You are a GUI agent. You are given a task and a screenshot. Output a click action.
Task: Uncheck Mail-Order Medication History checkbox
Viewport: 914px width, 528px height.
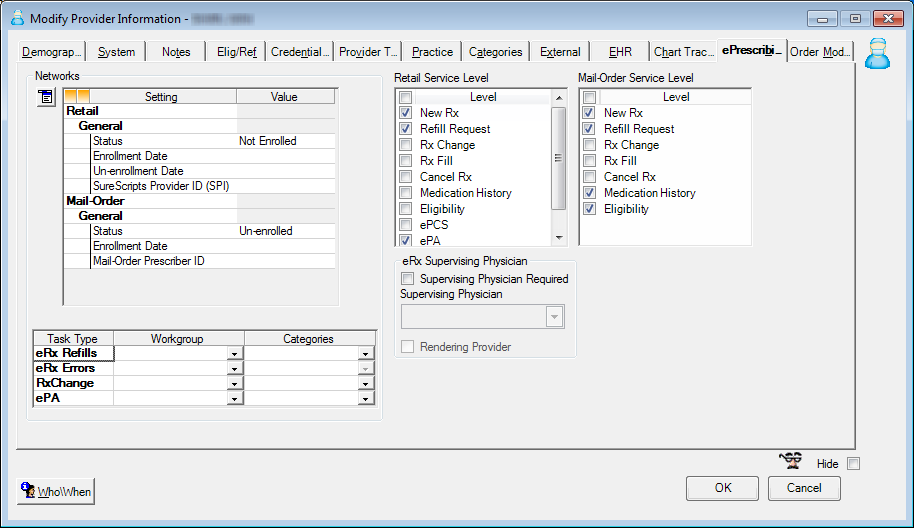tap(590, 192)
